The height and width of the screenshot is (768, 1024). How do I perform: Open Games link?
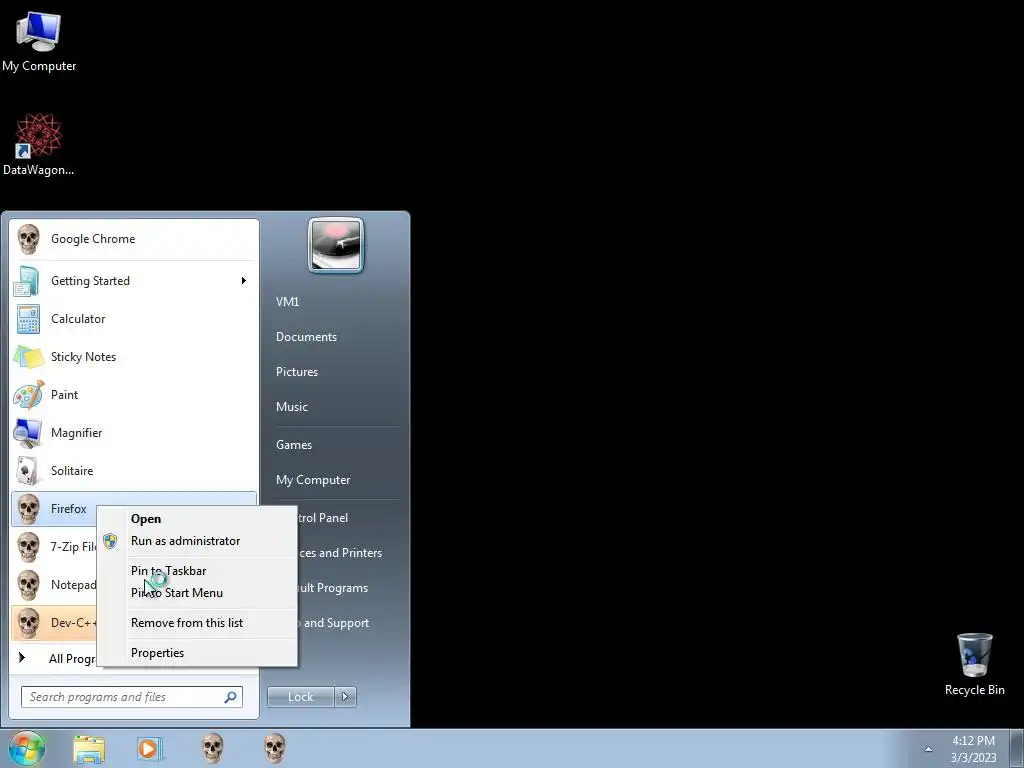coord(294,445)
